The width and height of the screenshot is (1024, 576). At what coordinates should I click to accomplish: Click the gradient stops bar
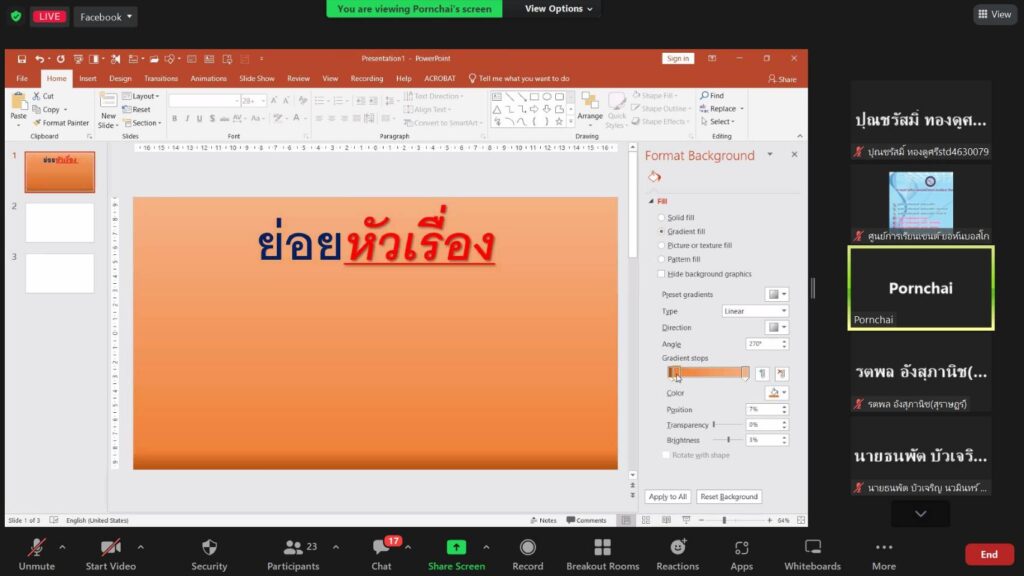pyautogui.click(x=709, y=373)
